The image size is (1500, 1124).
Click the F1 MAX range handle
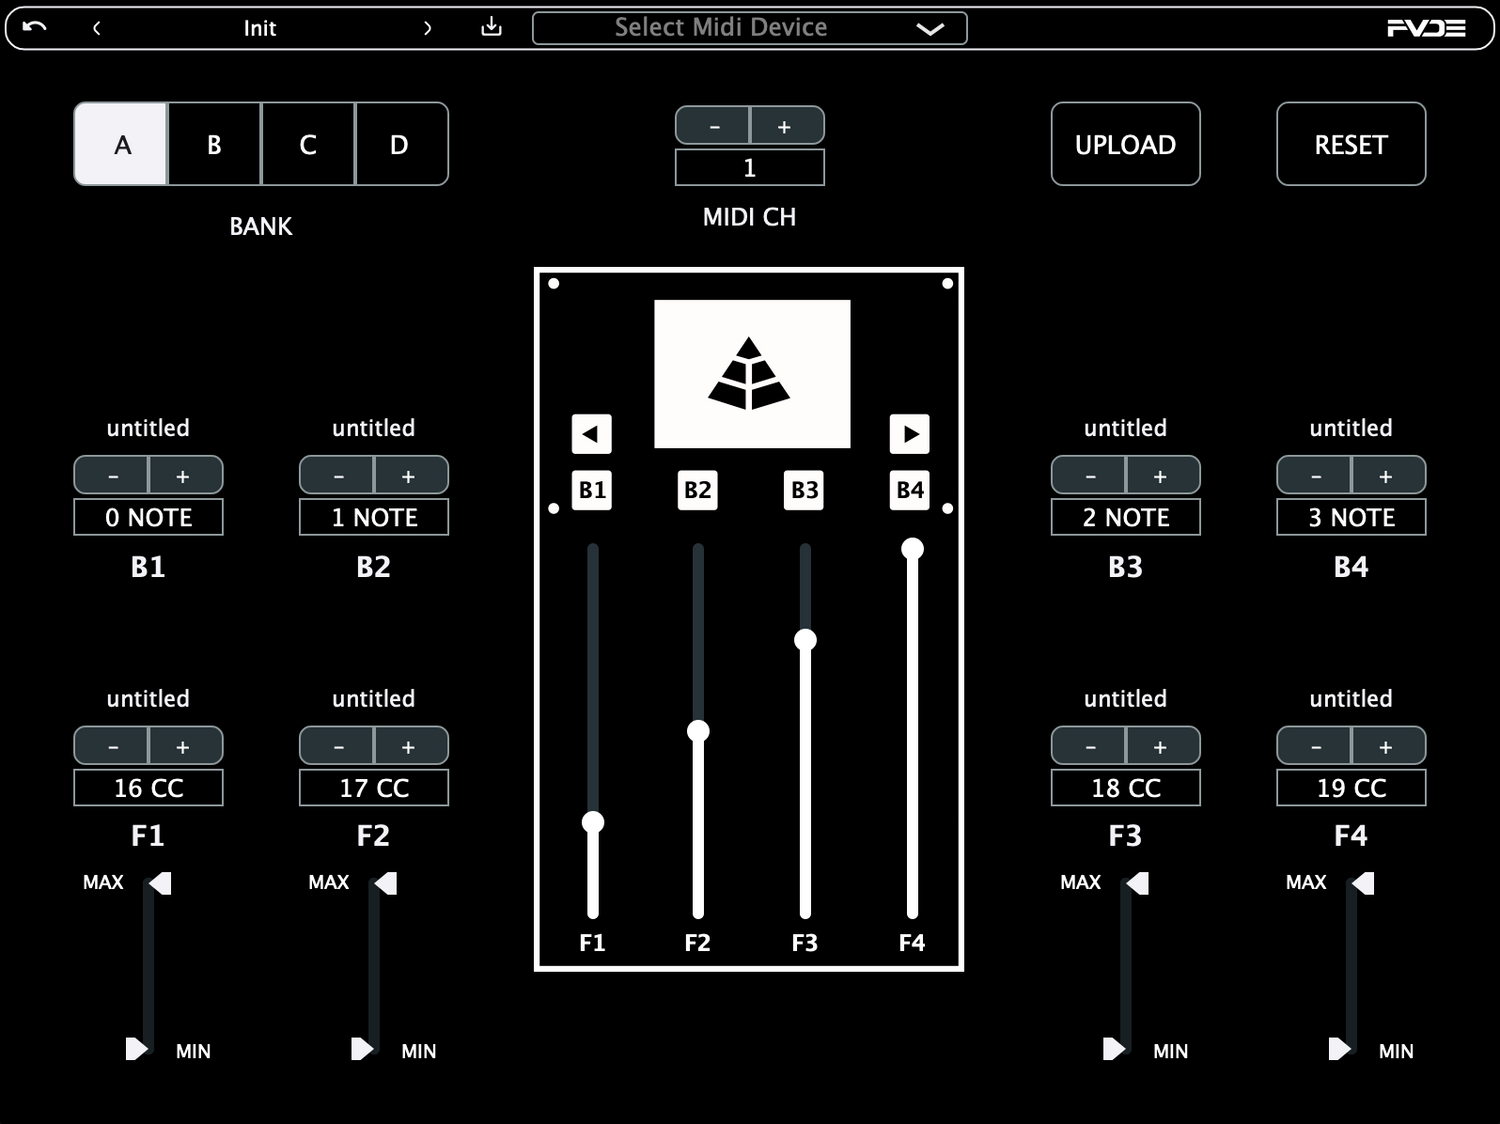click(x=160, y=883)
